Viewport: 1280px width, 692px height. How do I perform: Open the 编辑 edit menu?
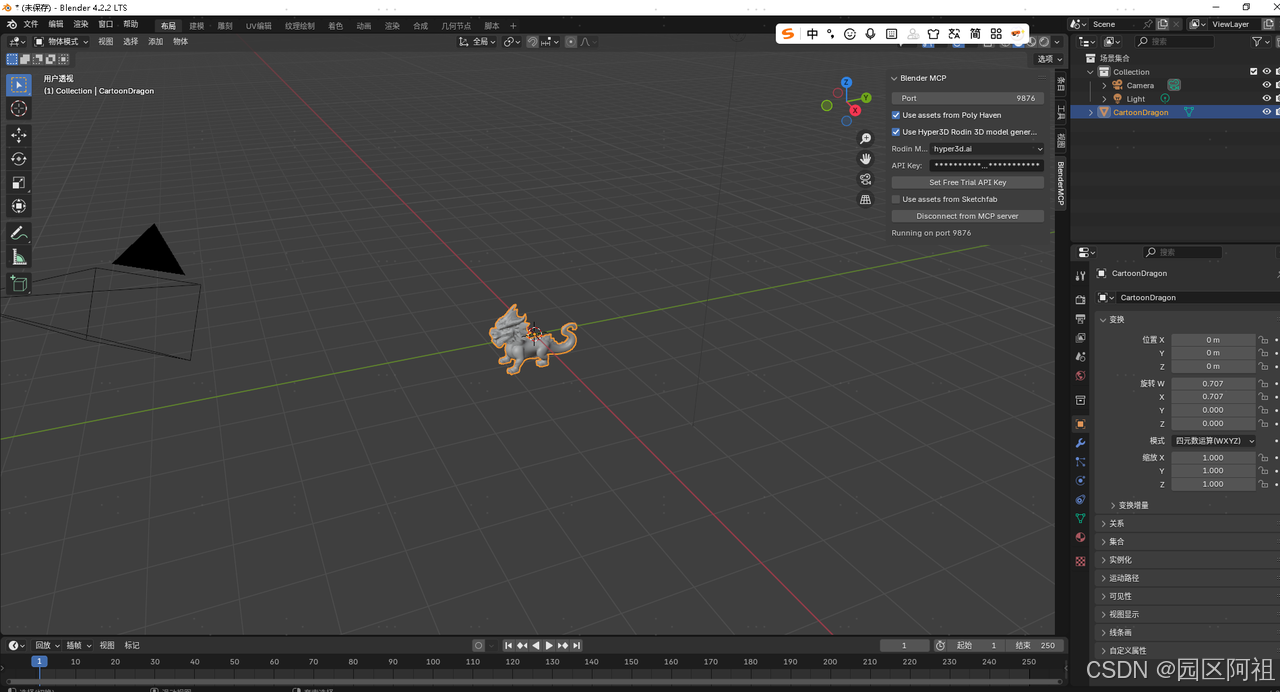(56, 24)
